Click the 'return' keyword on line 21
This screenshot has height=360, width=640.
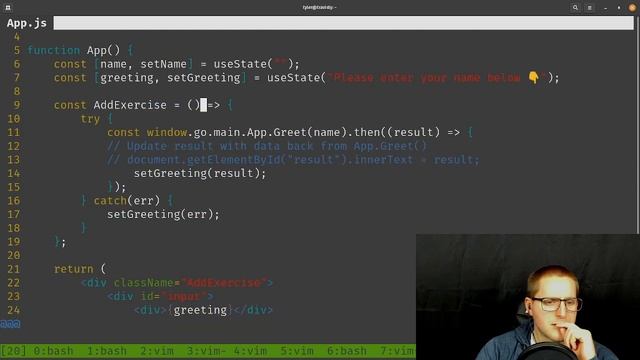coord(73,269)
